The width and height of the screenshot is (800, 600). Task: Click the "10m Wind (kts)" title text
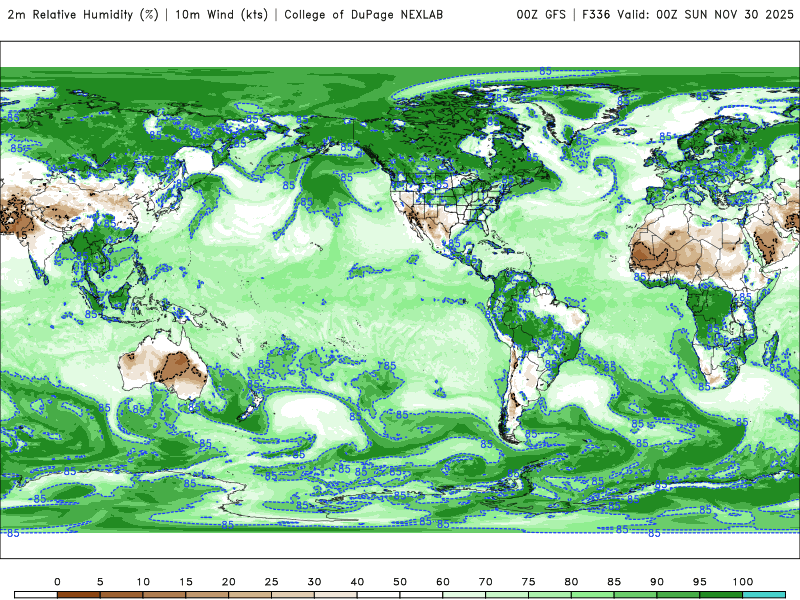pyautogui.click(x=221, y=14)
